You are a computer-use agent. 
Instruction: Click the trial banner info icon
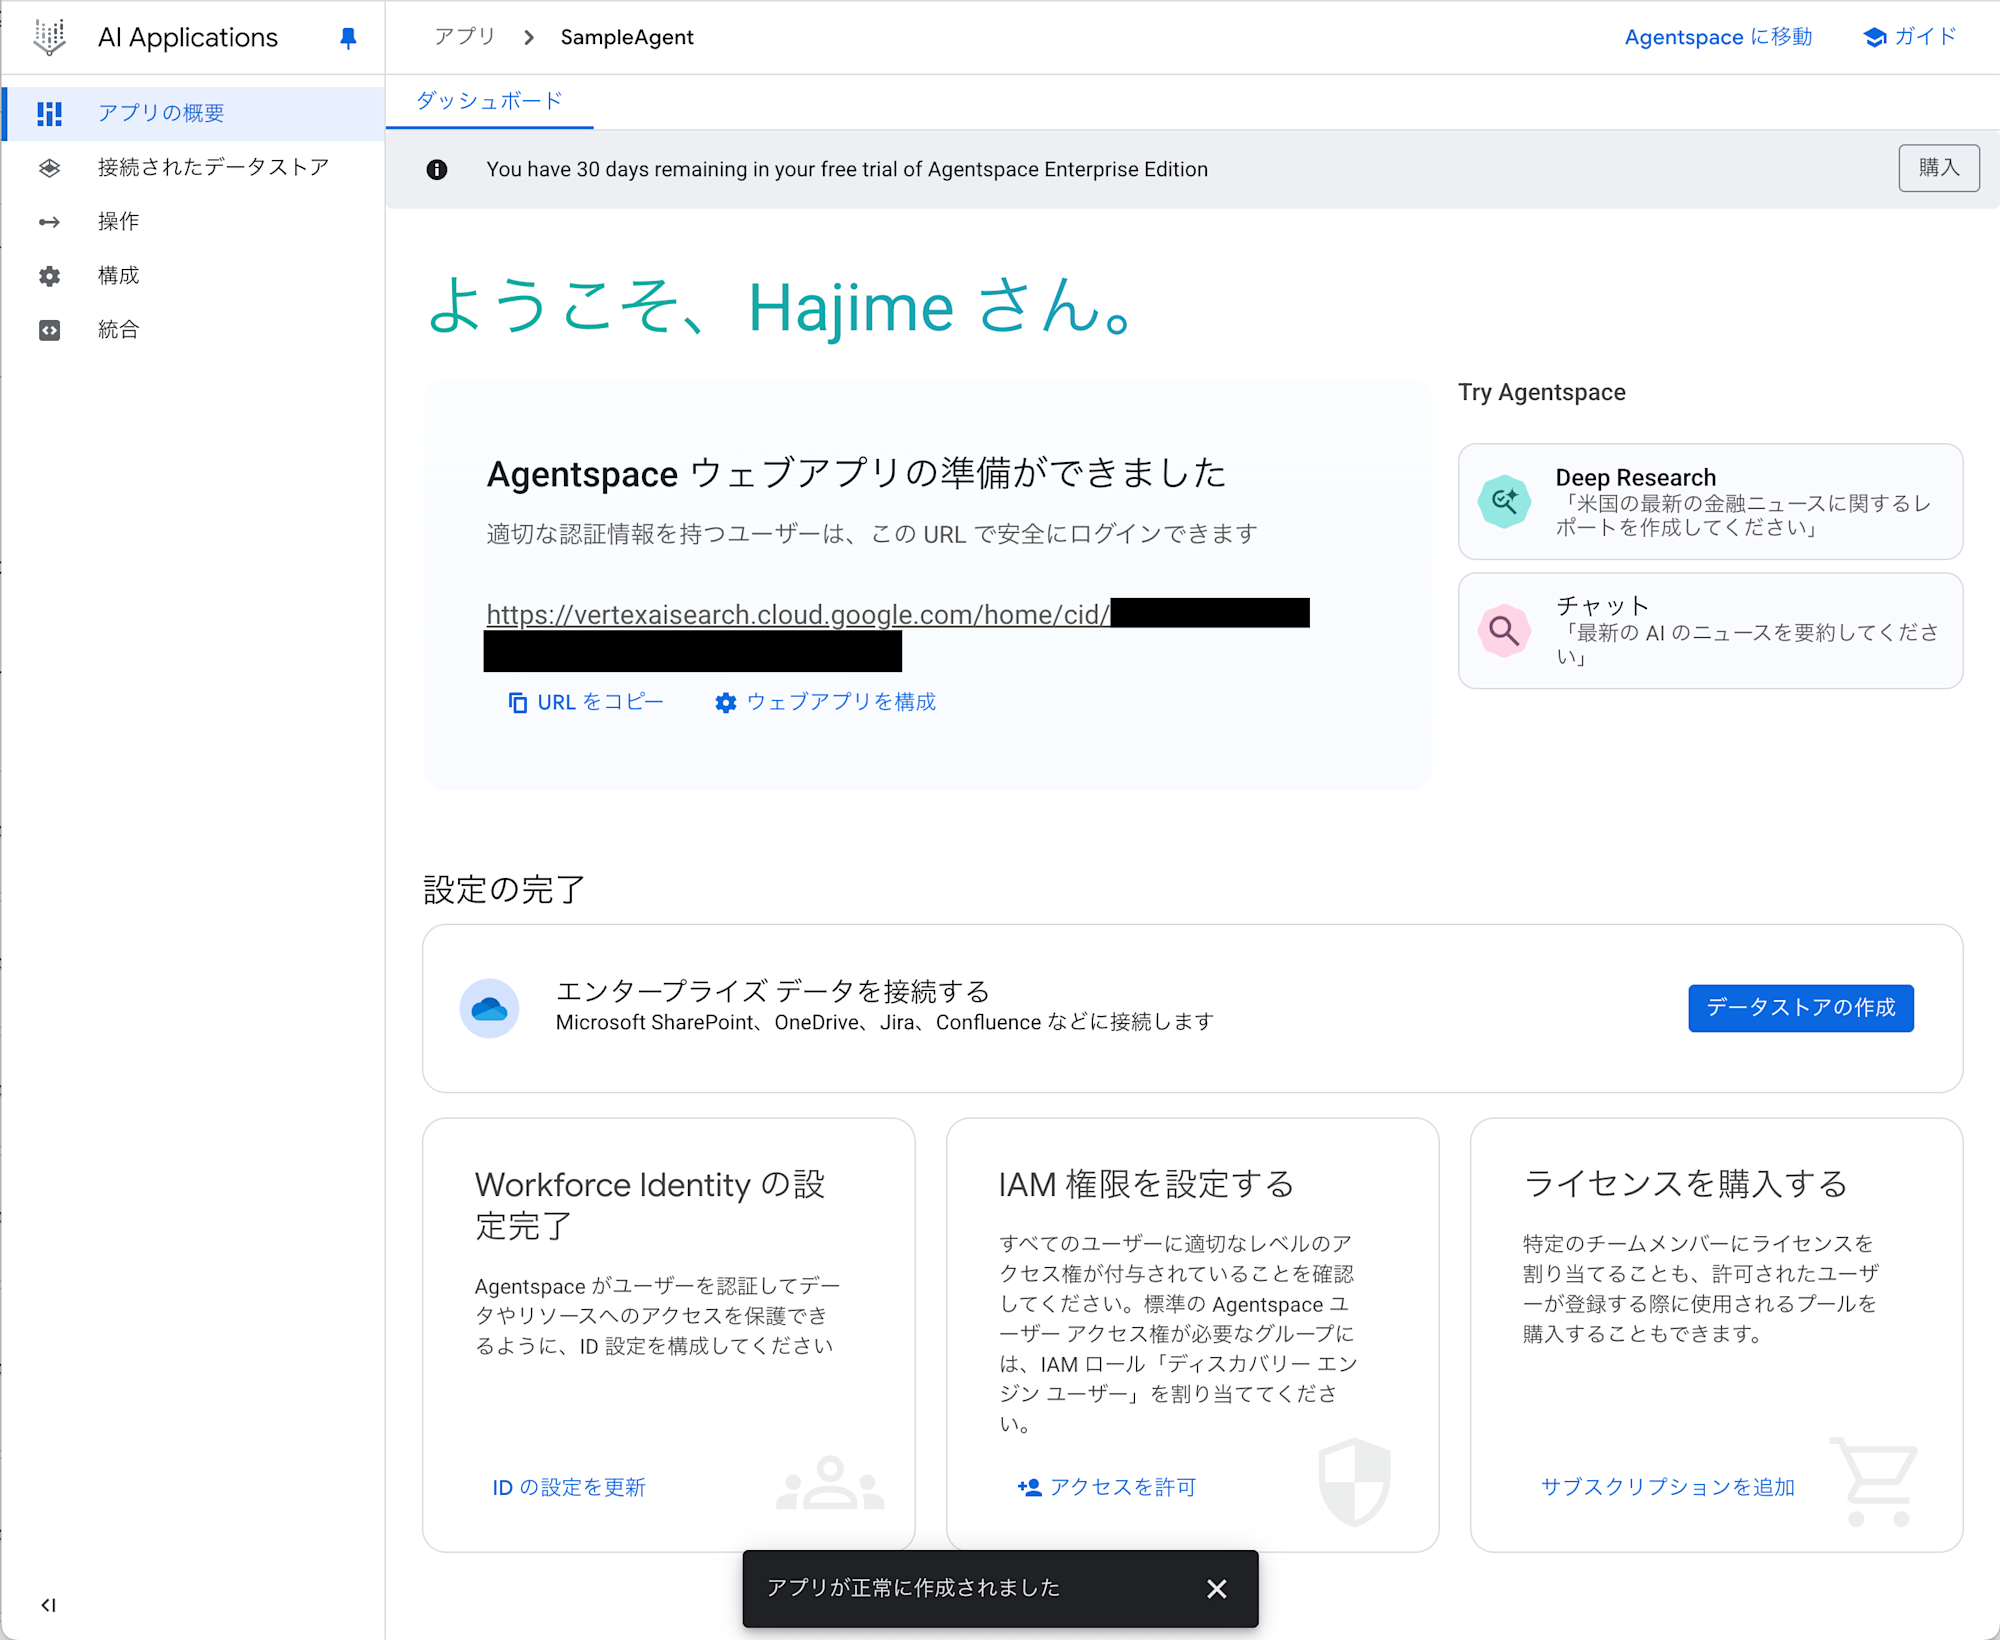tap(437, 169)
